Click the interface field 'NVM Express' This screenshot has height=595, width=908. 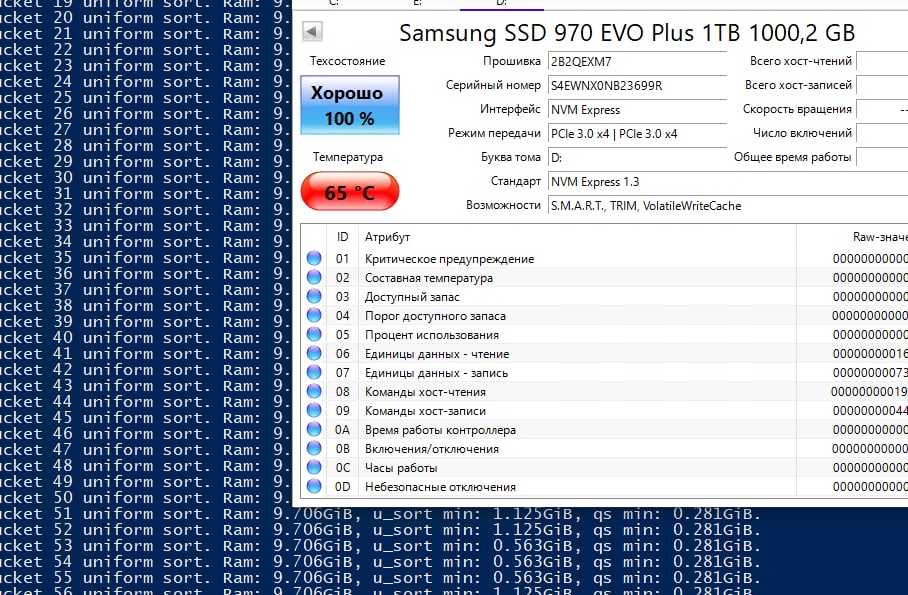pos(637,109)
